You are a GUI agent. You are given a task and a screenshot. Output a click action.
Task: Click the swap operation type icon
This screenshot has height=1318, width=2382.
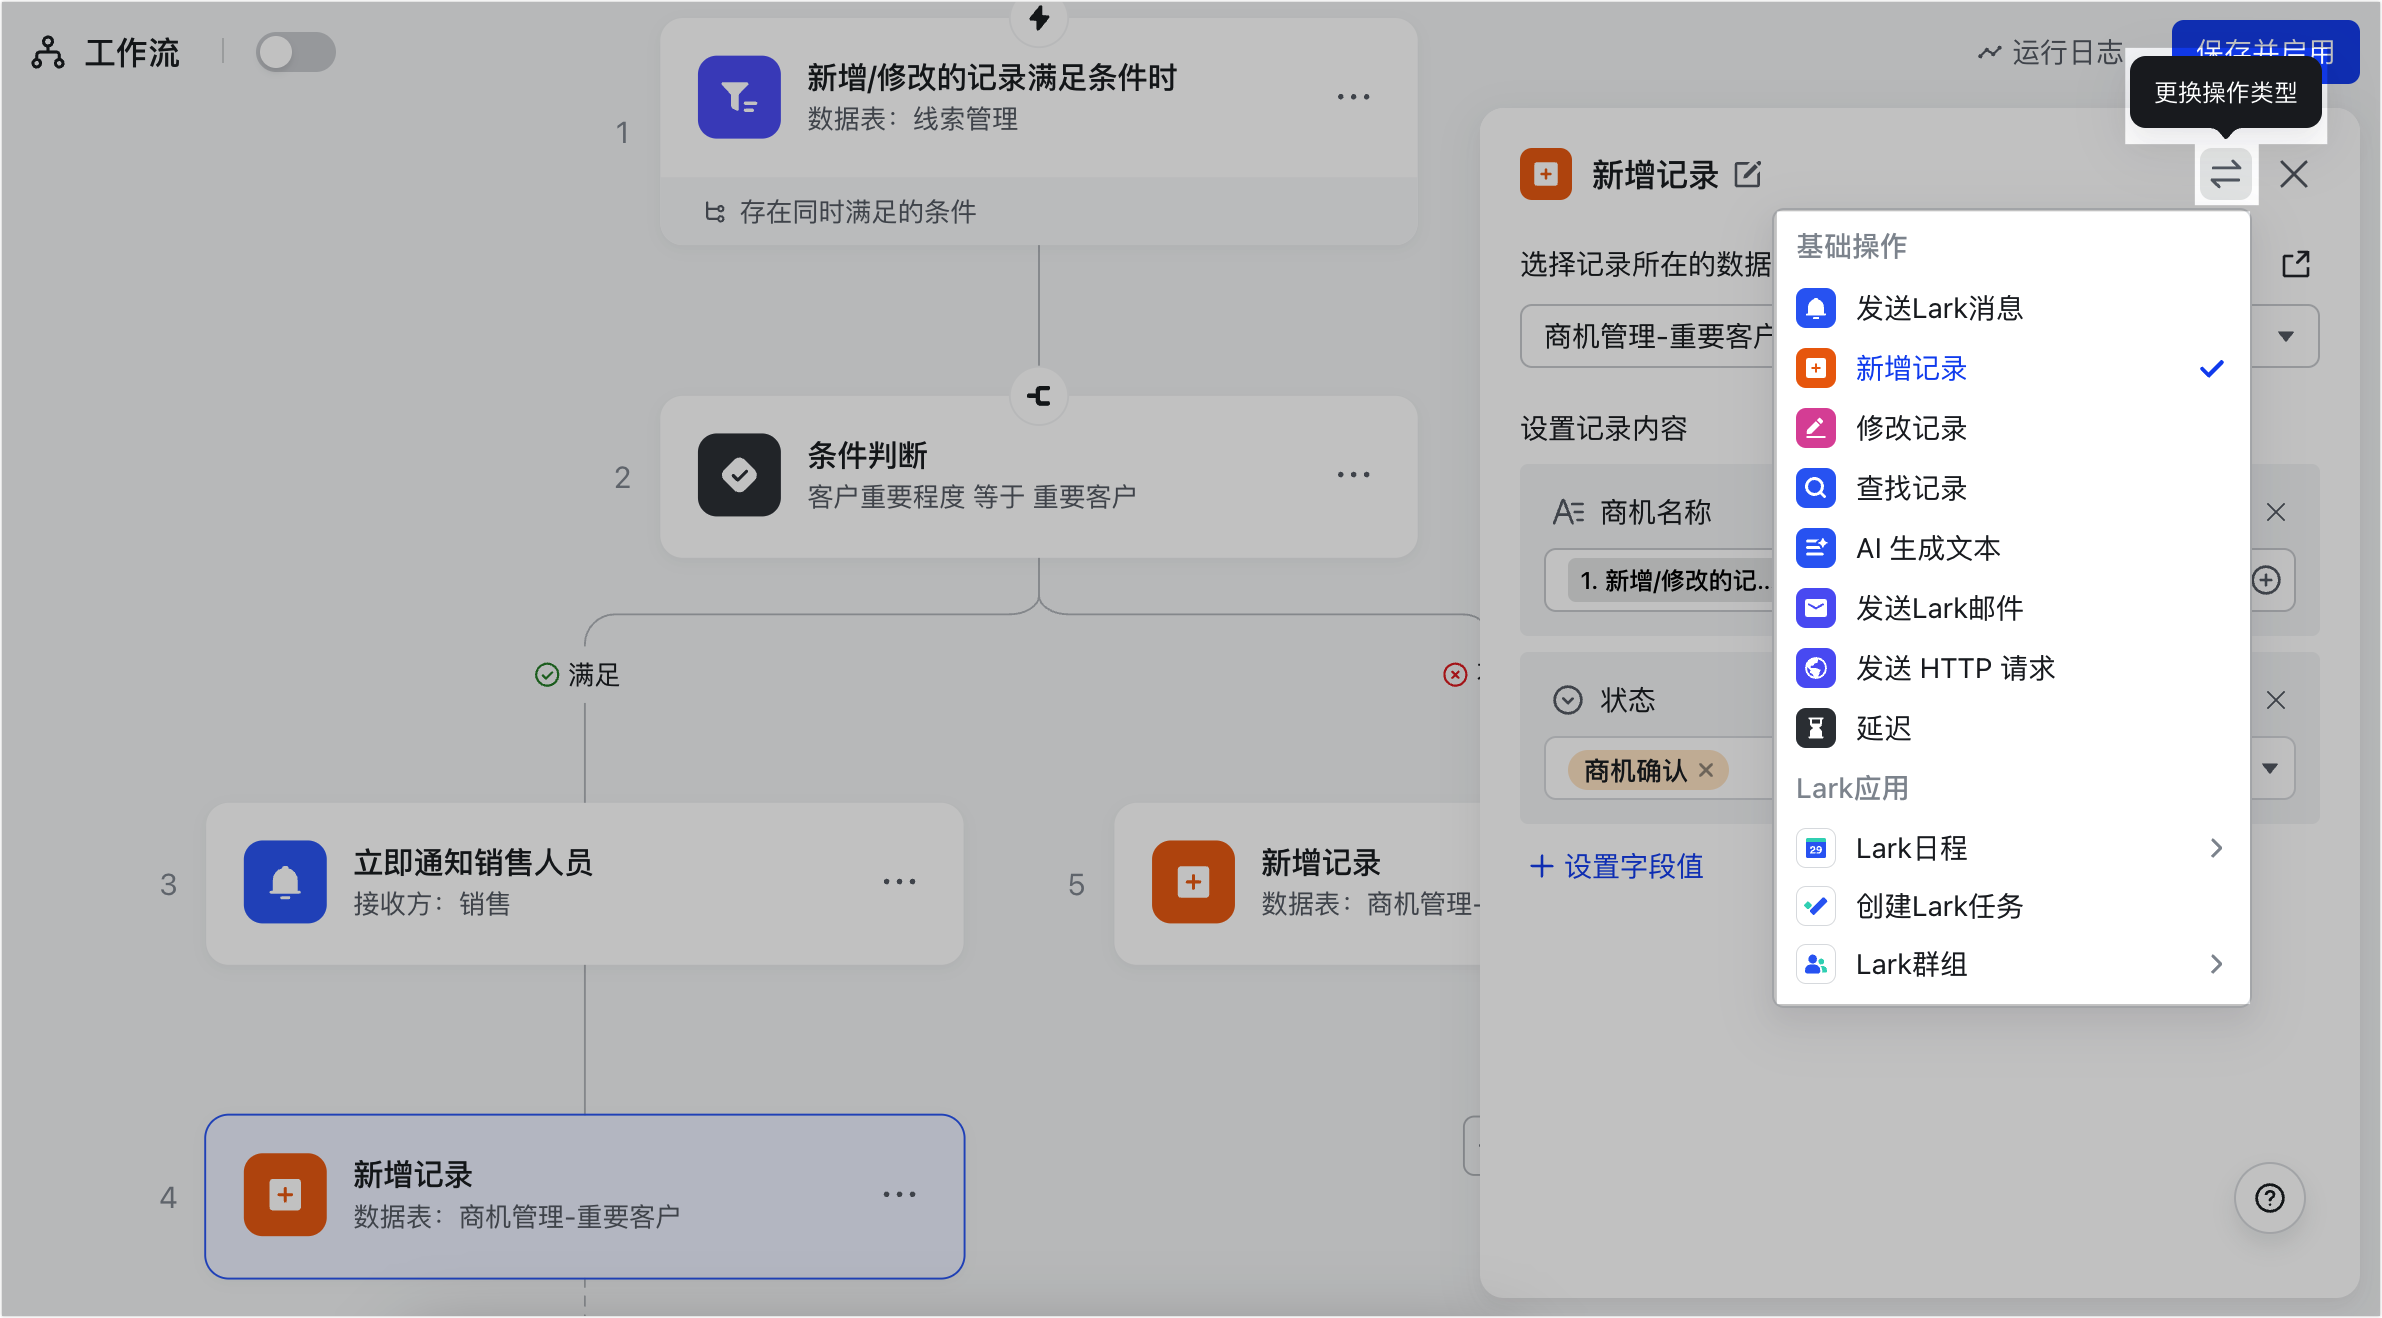pos(2225,175)
